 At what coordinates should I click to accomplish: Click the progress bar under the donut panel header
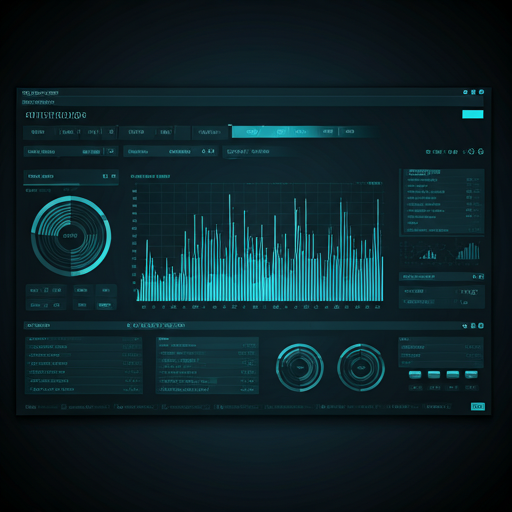(71, 184)
